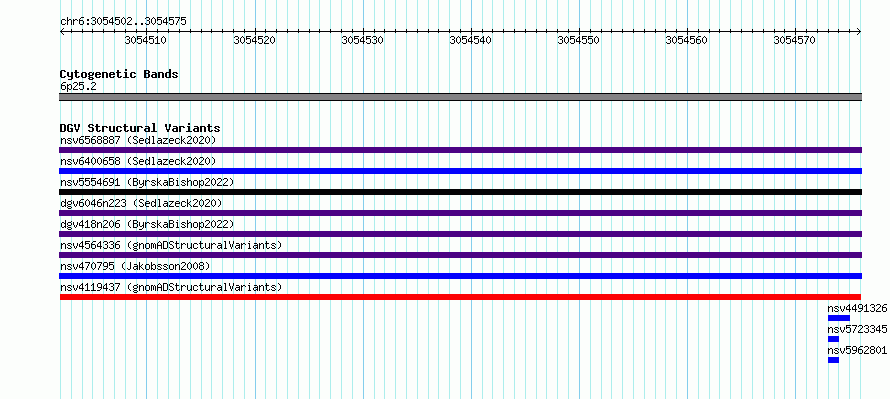
Task: Click the black bar under nsv5554691
Action: (461, 192)
